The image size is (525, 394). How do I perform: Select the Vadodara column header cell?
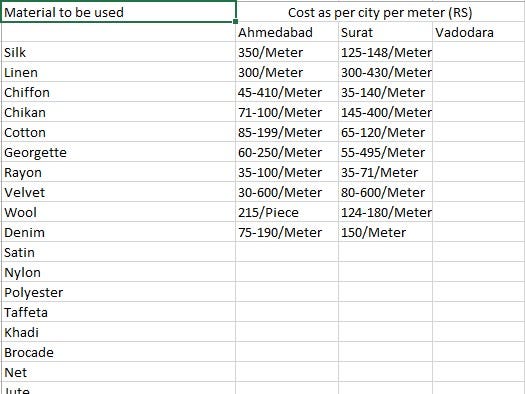479,32
